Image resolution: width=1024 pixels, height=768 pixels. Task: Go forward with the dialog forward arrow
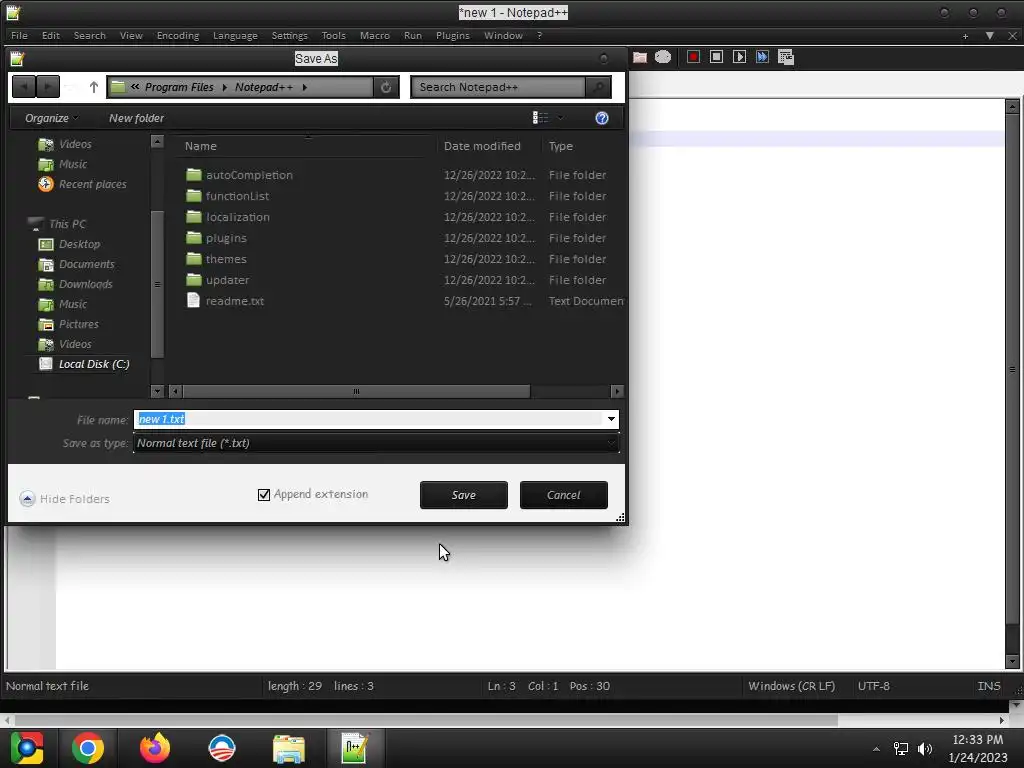click(x=48, y=86)
